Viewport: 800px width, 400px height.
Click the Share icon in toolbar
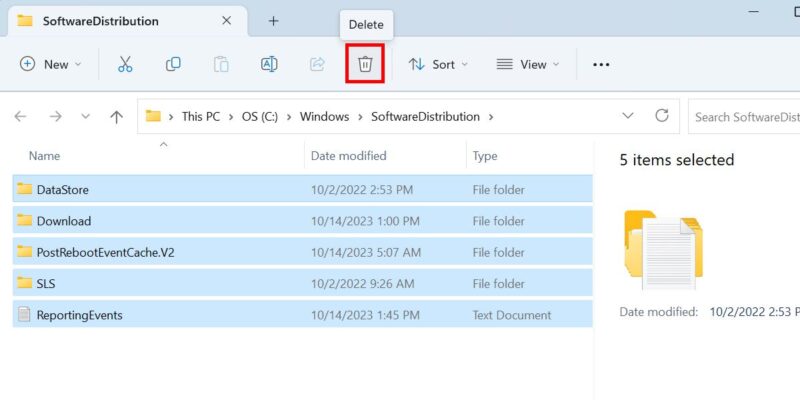click(317, 64)
